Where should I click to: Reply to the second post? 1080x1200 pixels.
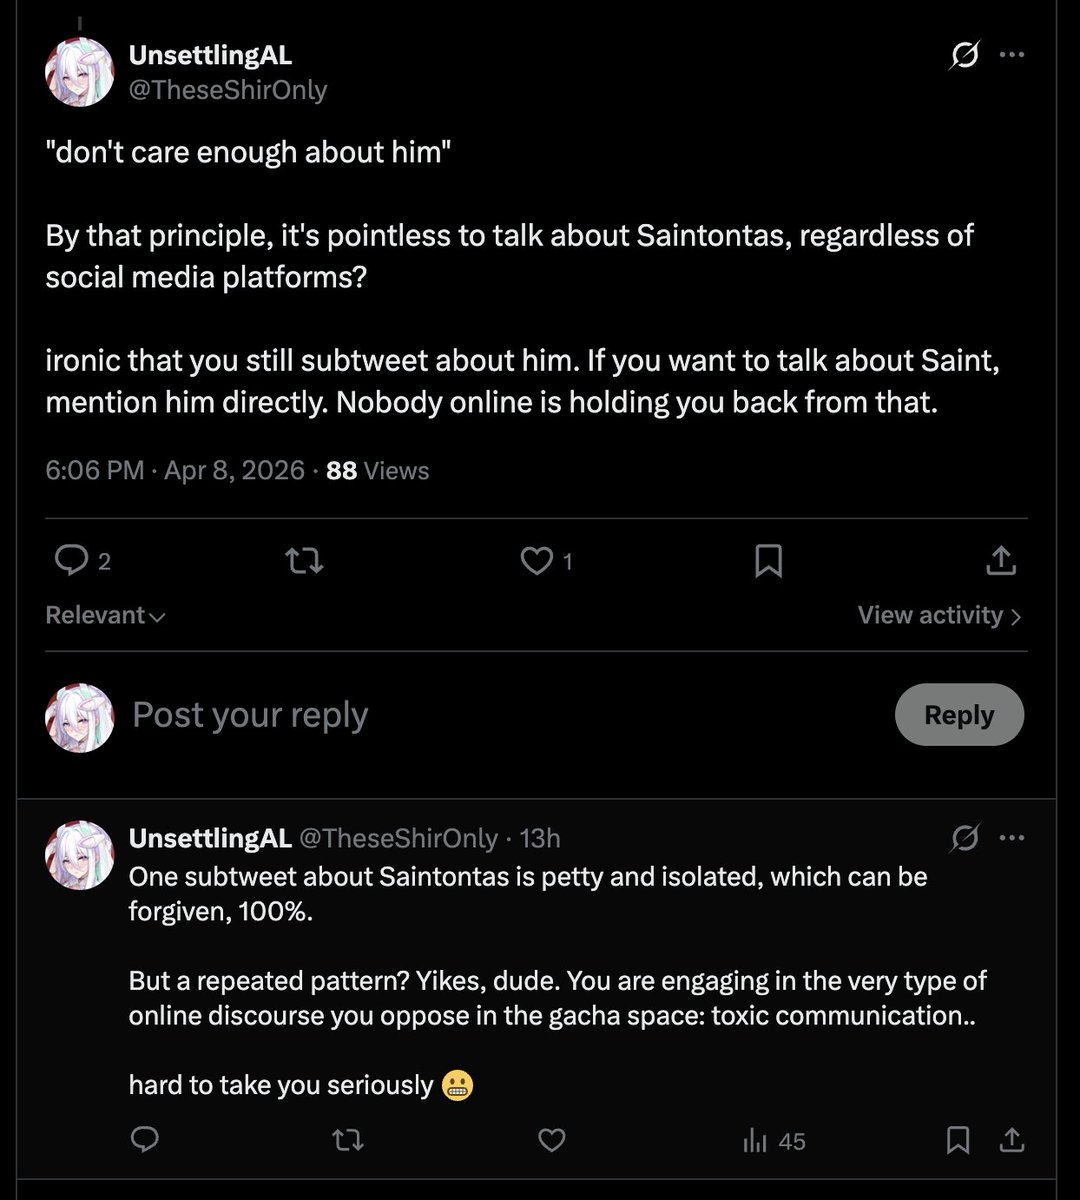pos(145,1140)
